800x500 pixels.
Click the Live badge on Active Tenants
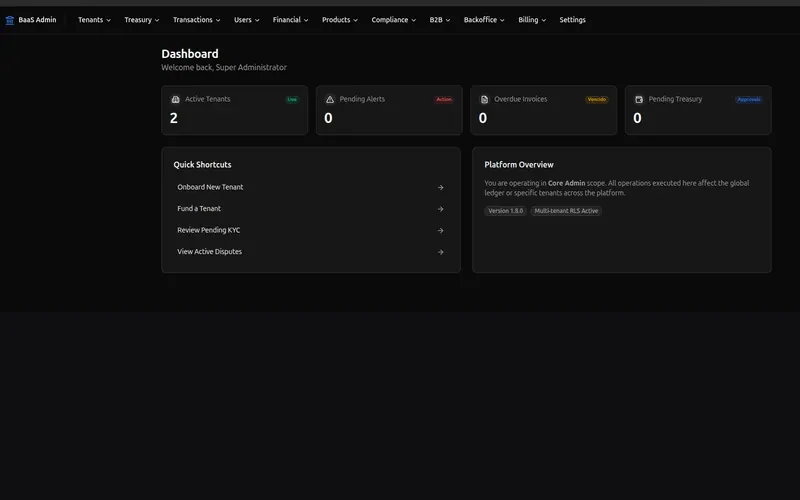click(x=292, y=99)
